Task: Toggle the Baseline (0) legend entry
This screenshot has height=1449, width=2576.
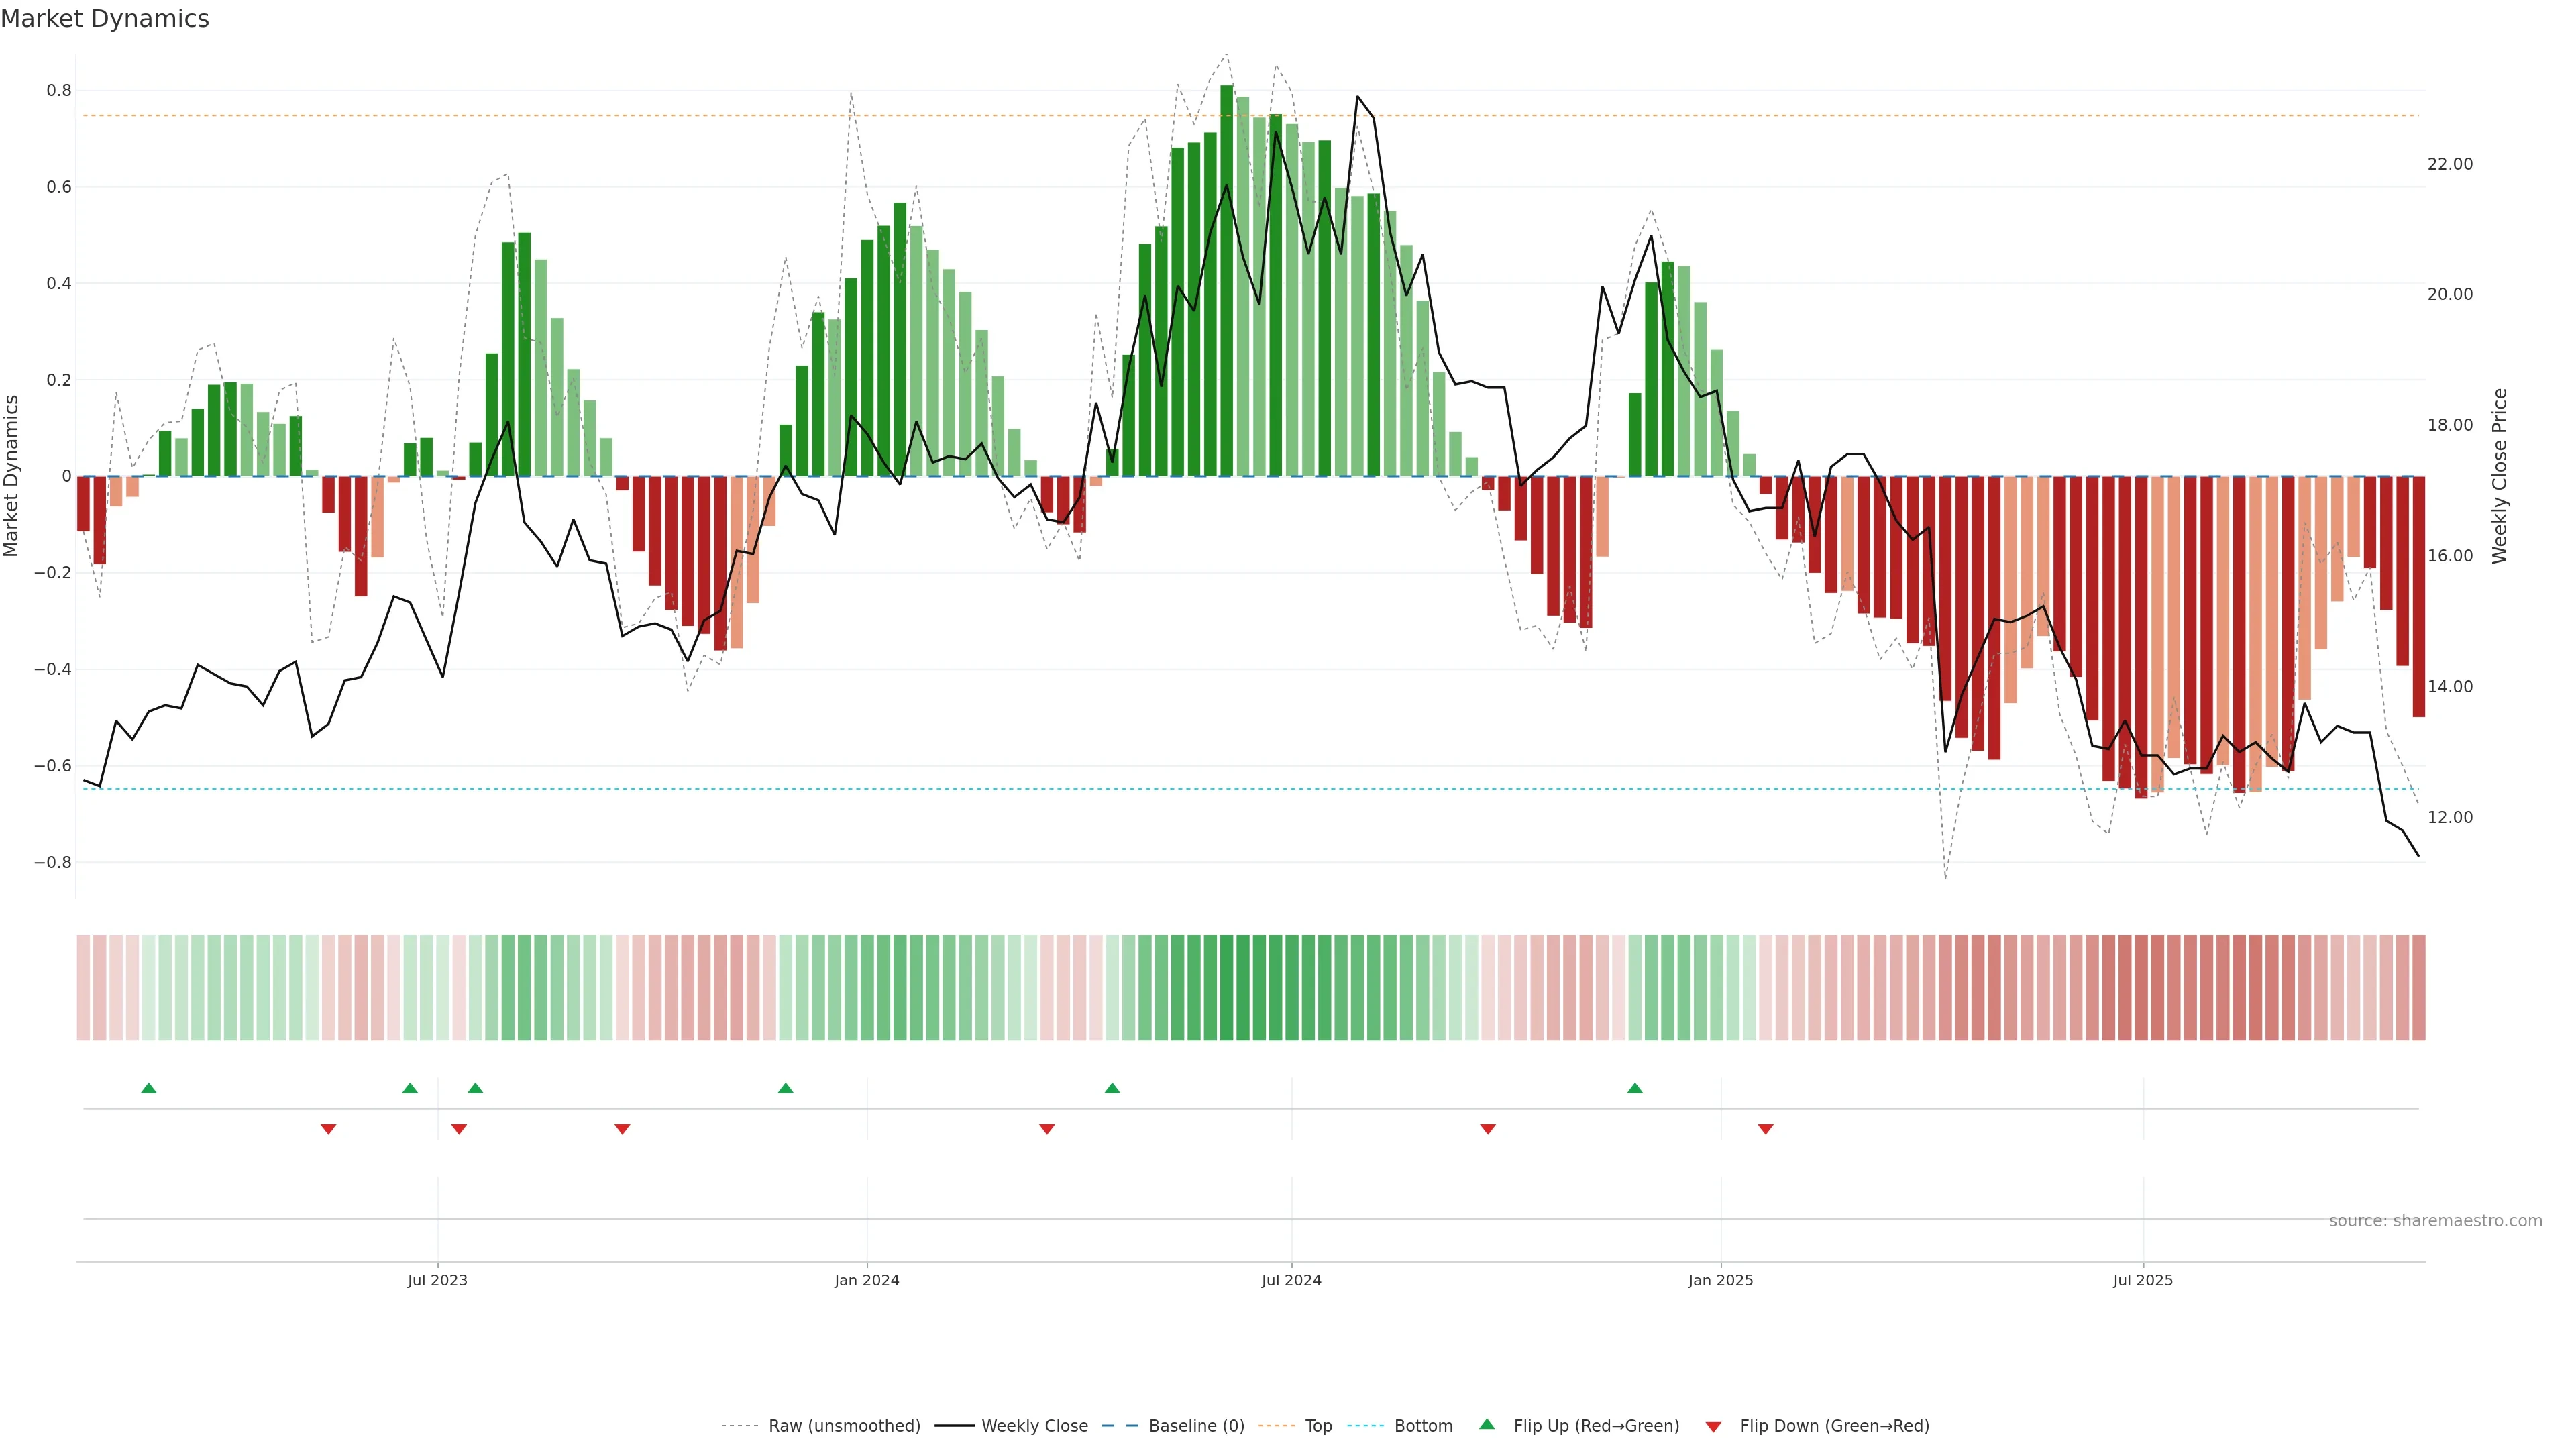Action: 1196,1426
